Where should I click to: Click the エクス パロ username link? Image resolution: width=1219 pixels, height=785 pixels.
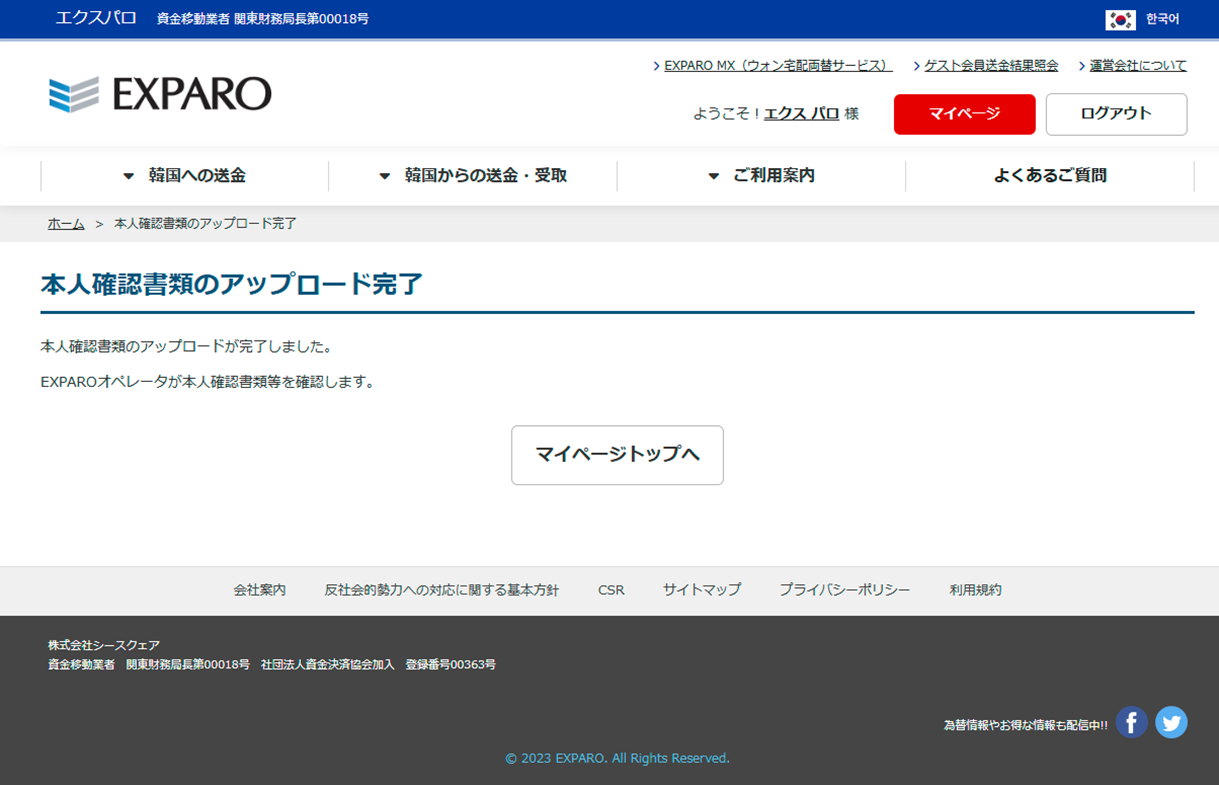801,114
